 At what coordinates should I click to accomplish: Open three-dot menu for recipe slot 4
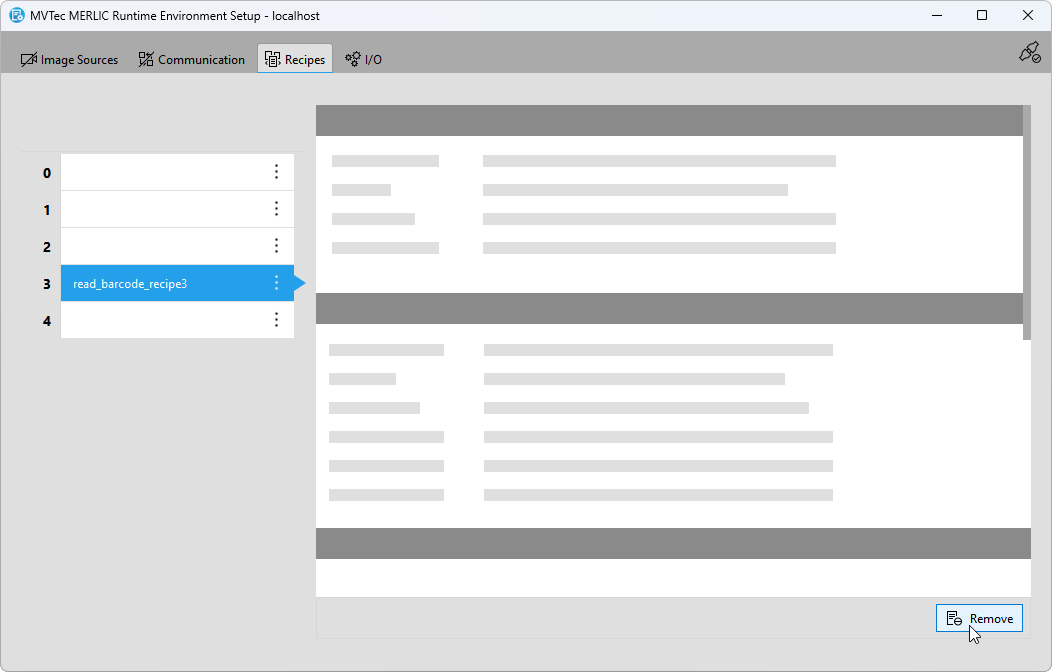(277, 320)
